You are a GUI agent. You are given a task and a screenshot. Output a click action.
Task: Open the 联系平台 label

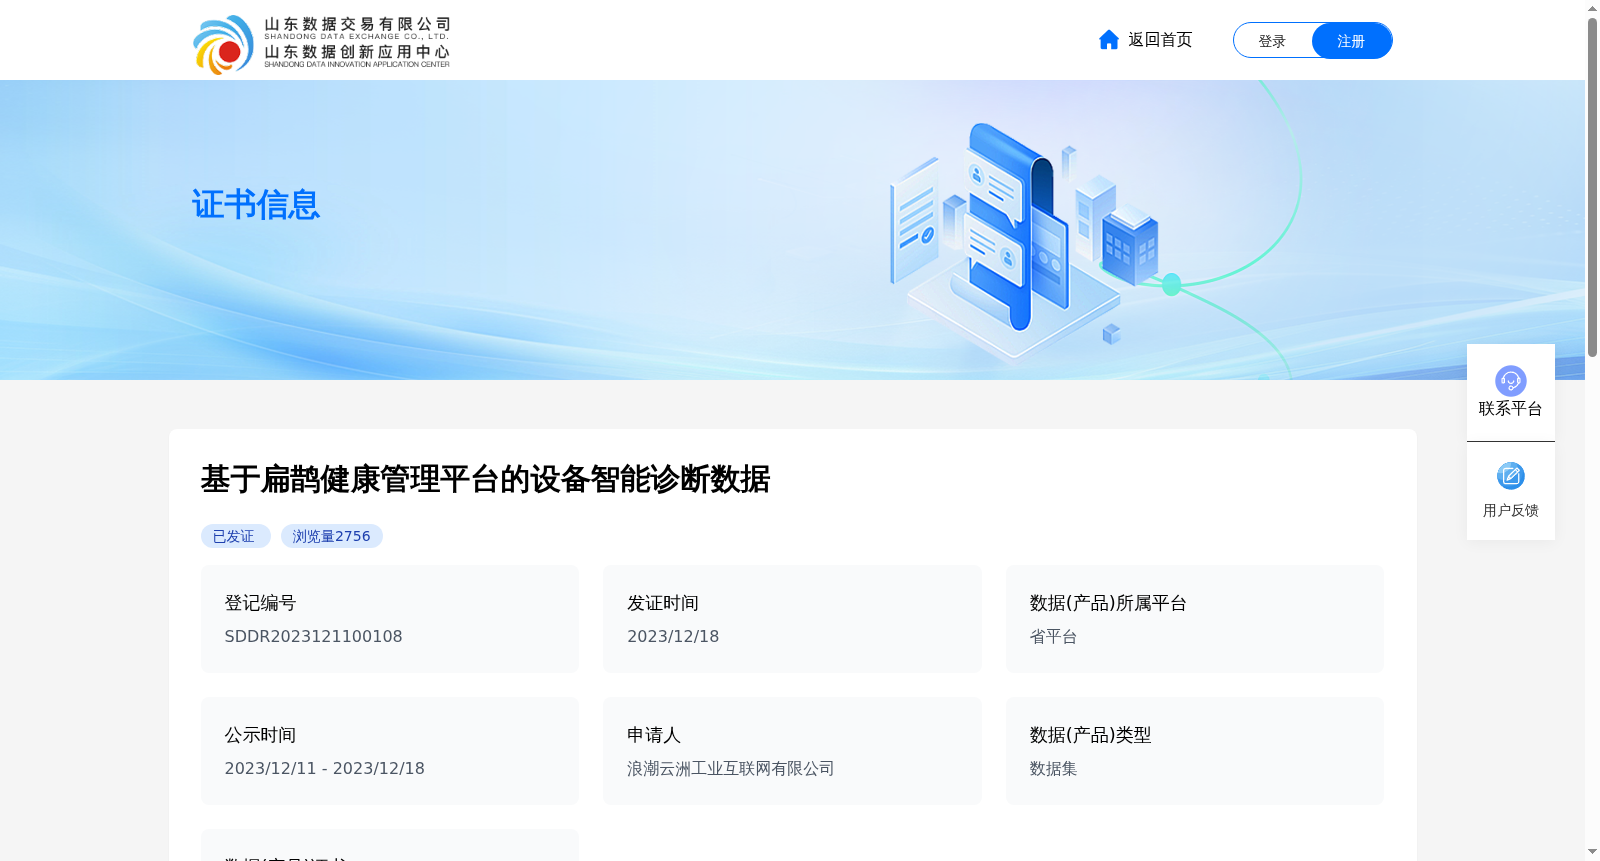[x=1510, y=409]
